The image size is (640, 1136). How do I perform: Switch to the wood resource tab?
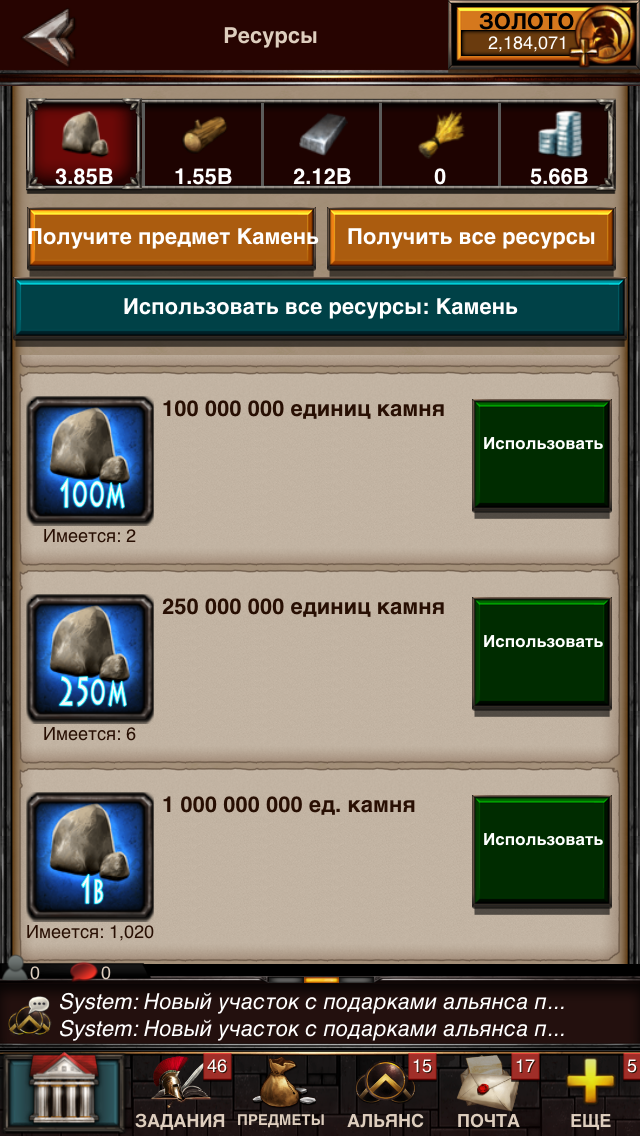[203, 146]
